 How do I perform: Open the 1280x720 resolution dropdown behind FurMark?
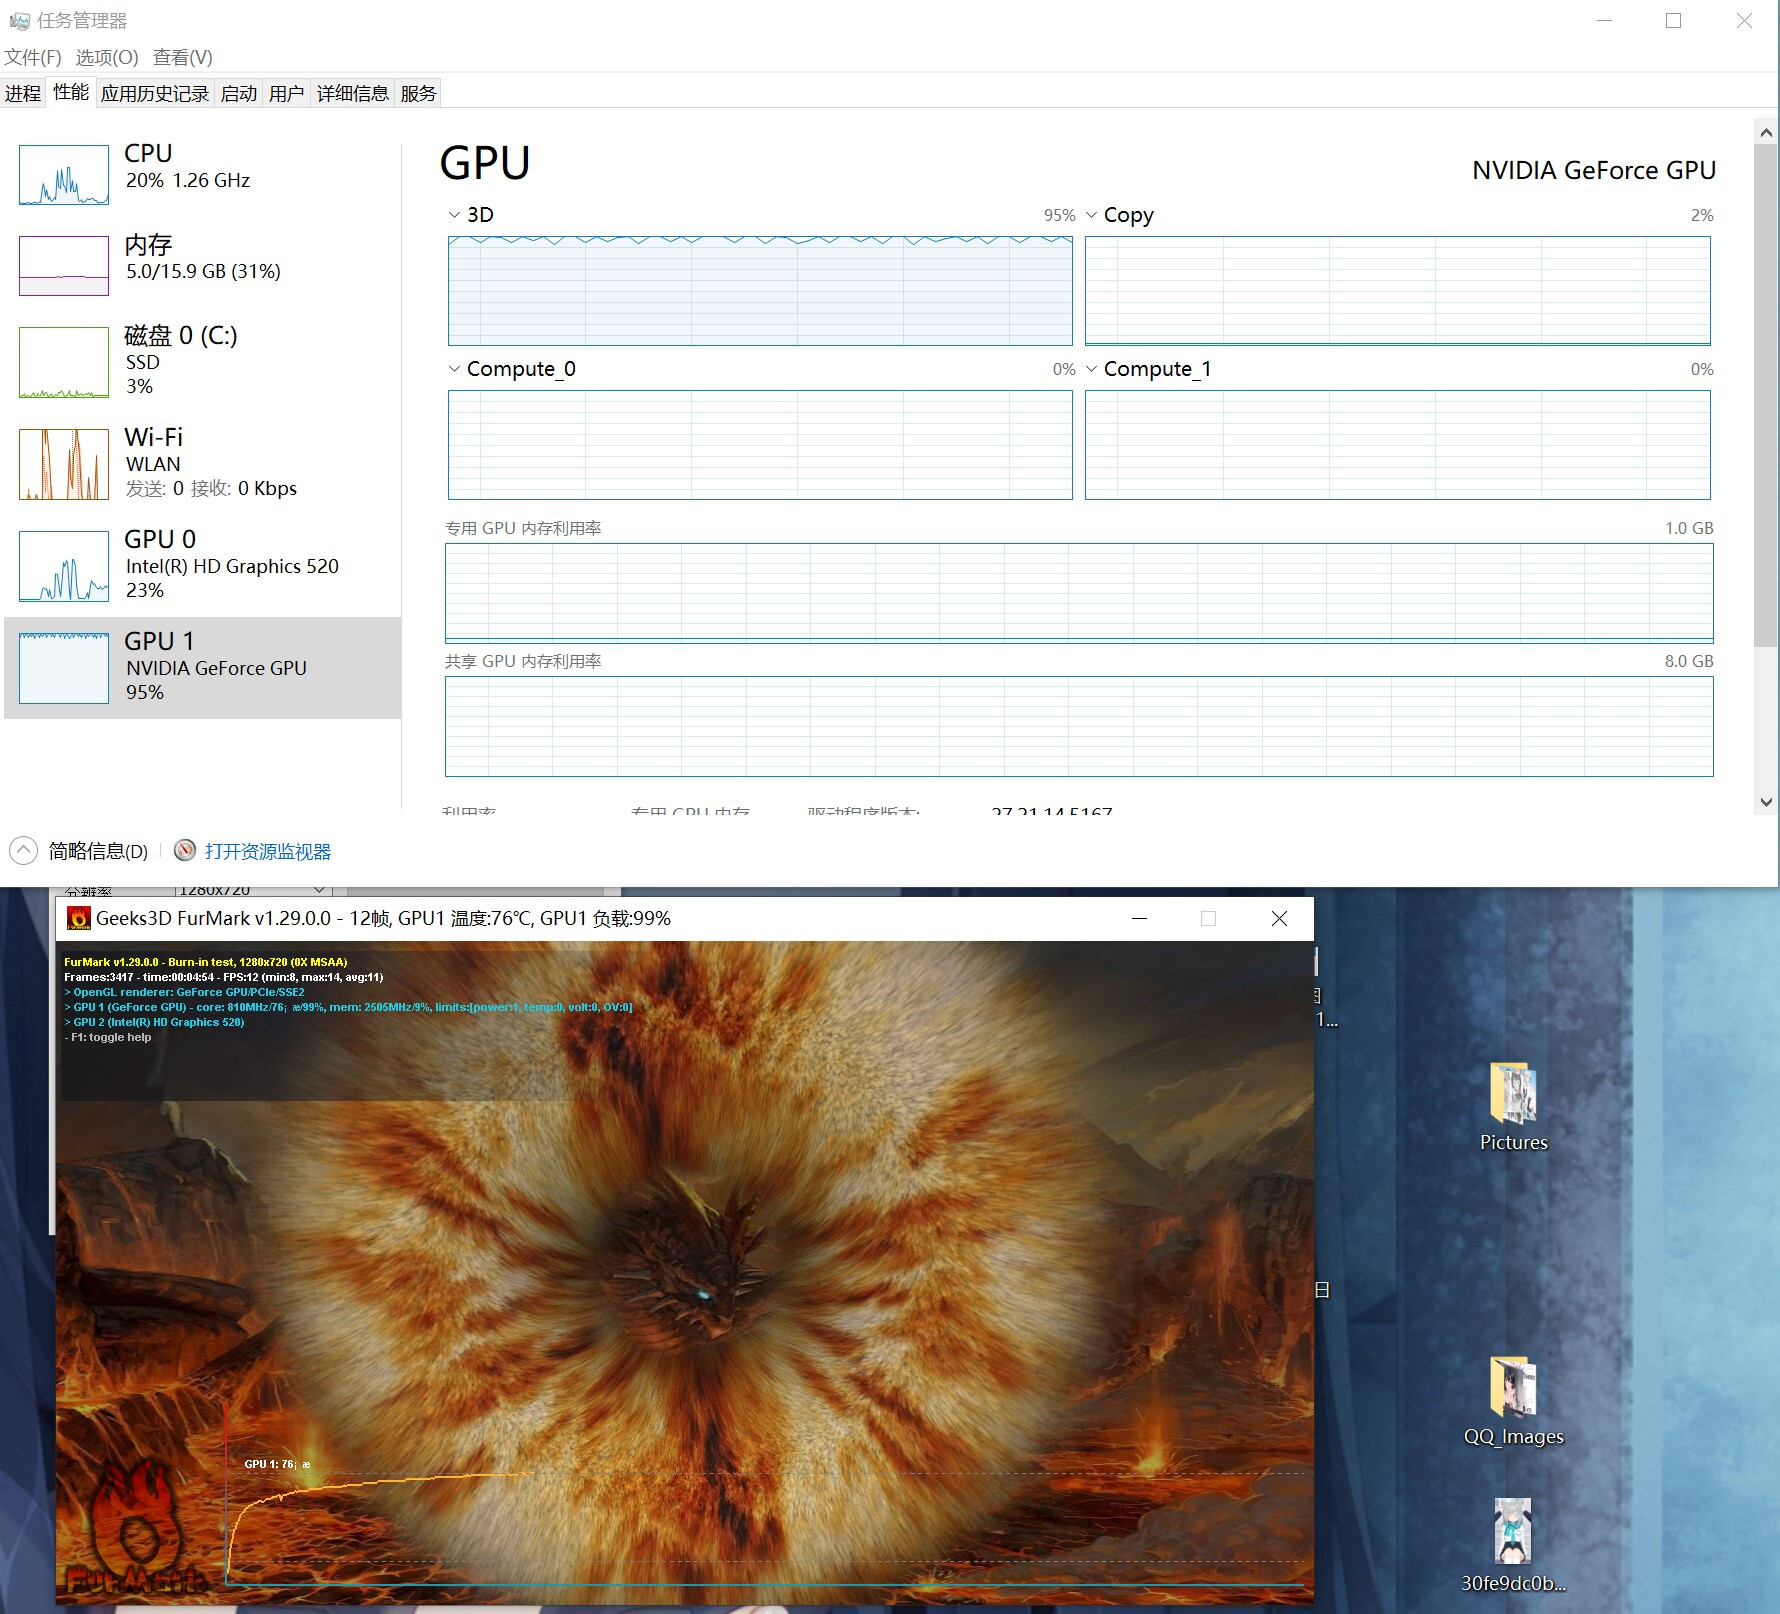coord(254,890)
